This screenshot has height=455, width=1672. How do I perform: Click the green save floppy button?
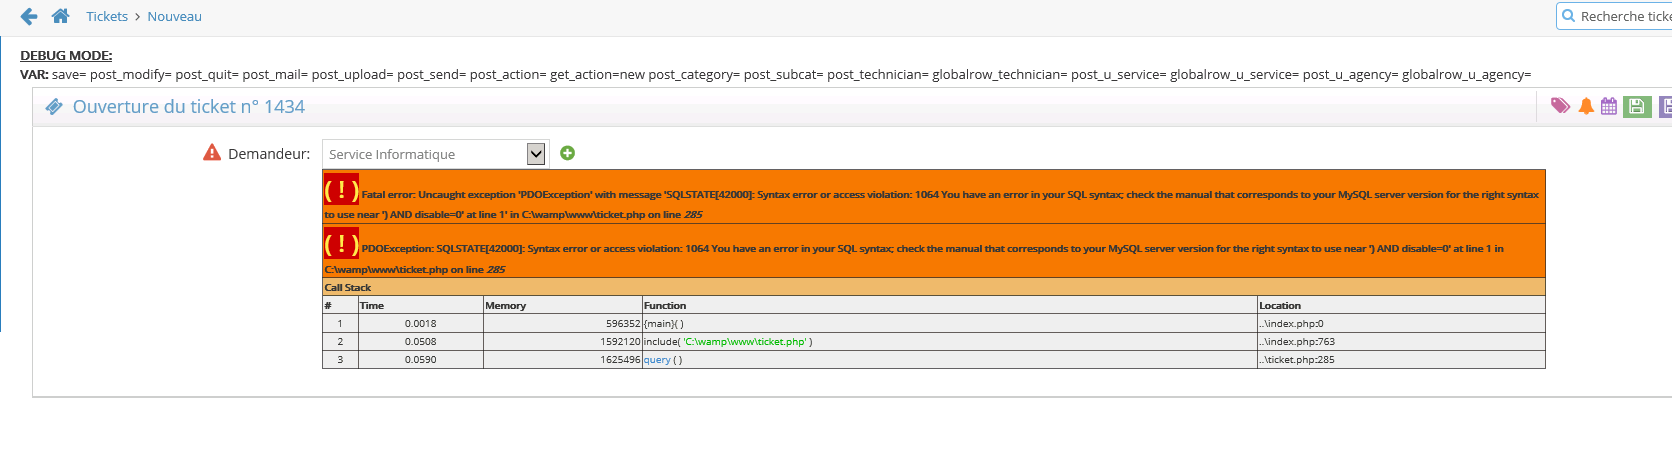pos(1637,106)
